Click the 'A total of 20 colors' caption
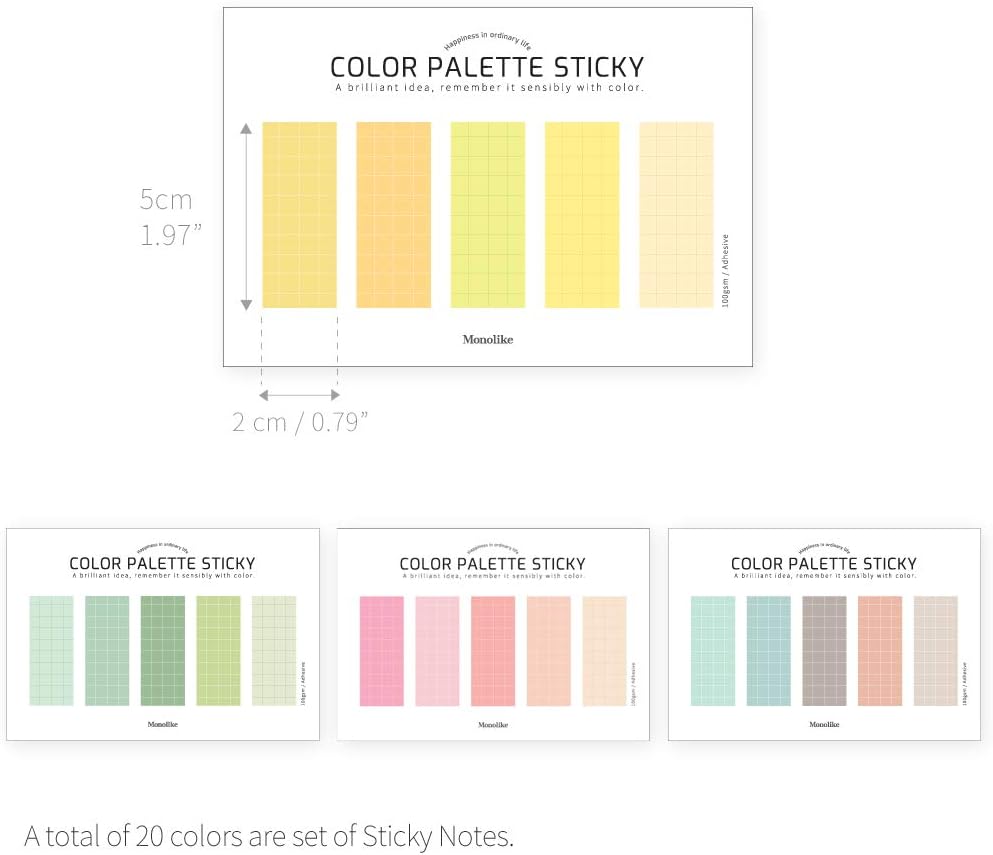The image size is (993, 855). click(x=269, y=835)
